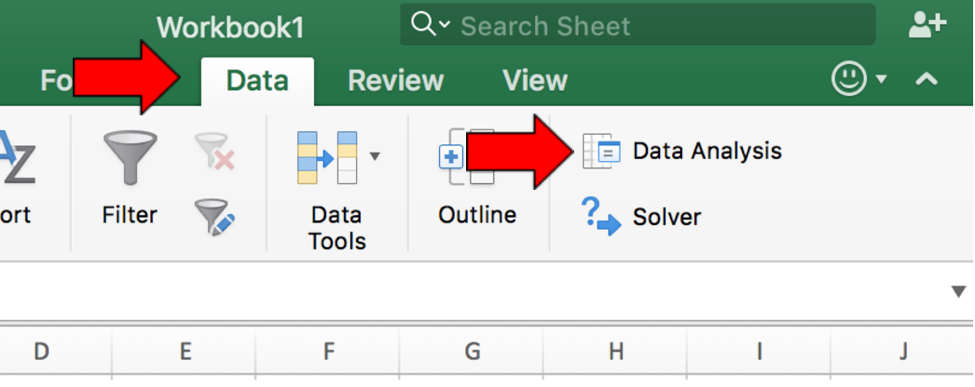
Task: Launch Data Analysis tool
Action: coord(682,151)
